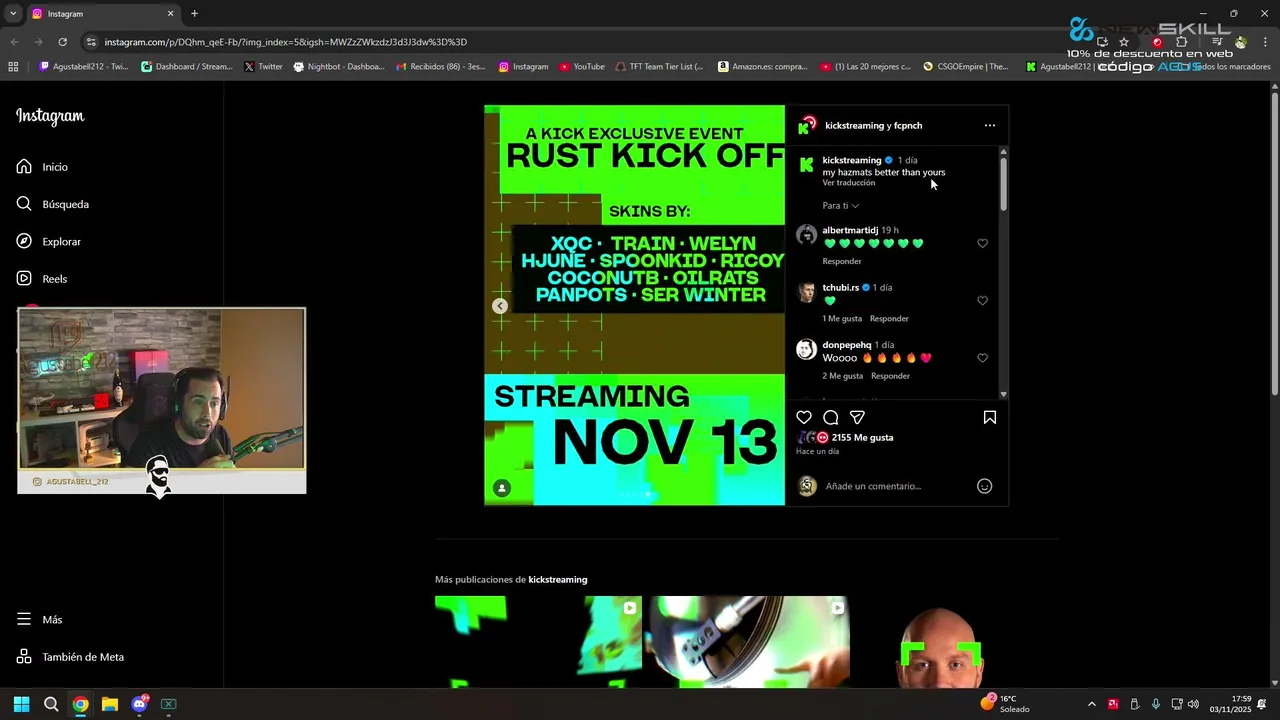Like donpepehq's comment

(982, 358)
